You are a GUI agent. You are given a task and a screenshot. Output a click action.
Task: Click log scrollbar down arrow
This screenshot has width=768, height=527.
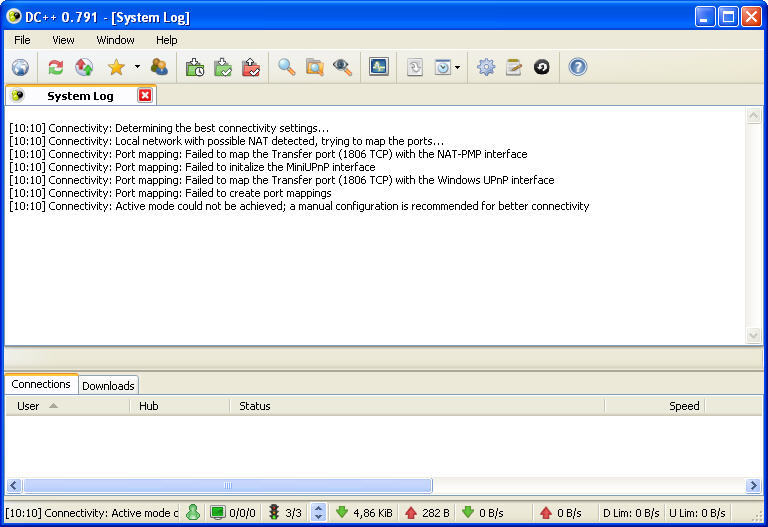click(753, 335)
